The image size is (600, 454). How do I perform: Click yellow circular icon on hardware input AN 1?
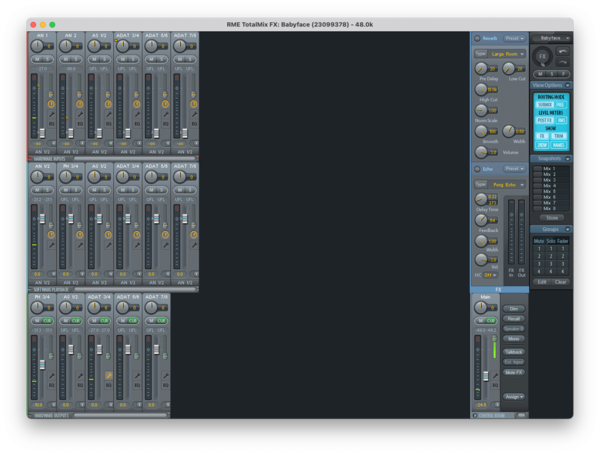(51, 104)
